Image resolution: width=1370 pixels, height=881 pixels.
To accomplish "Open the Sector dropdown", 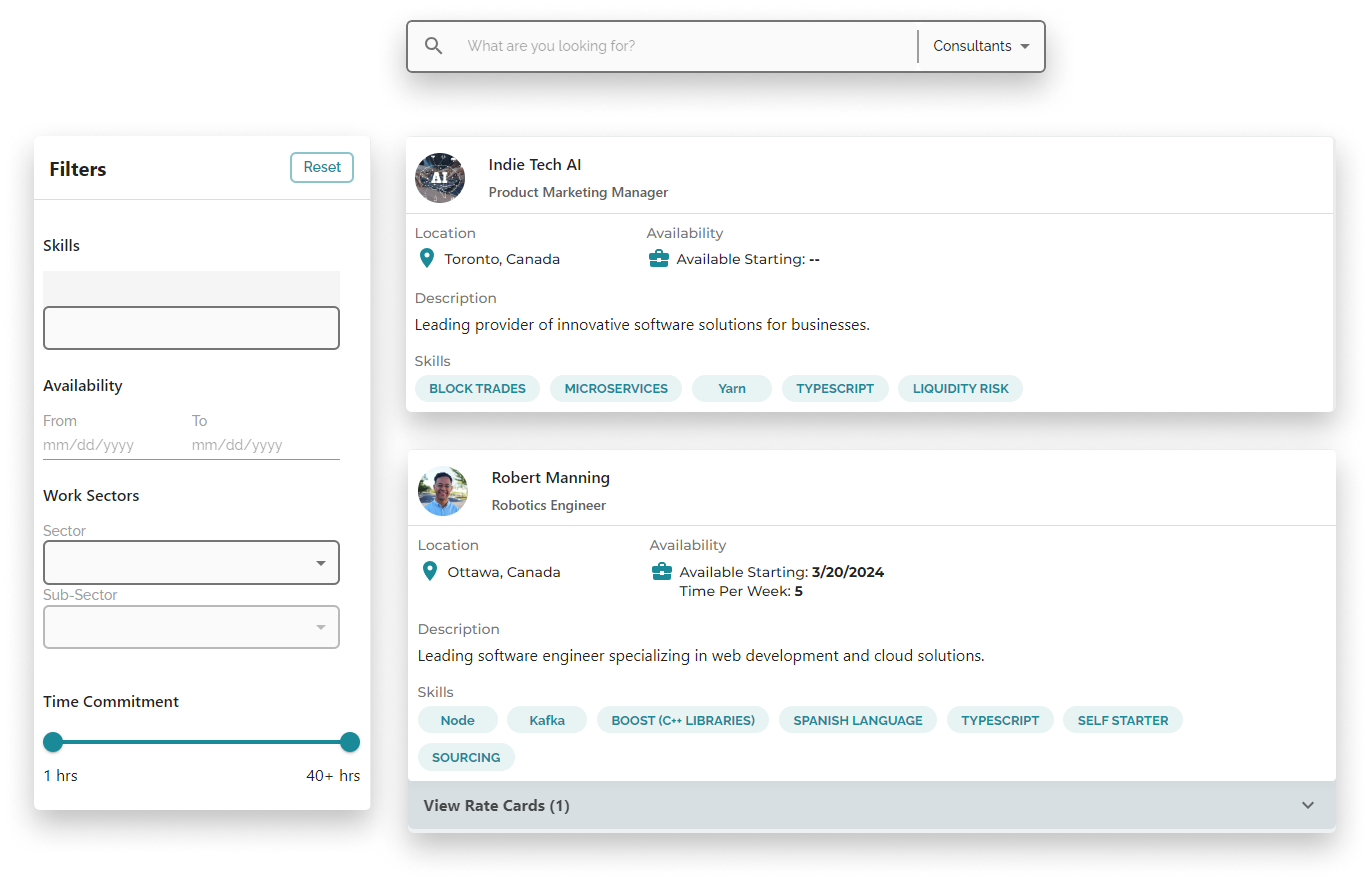I will (191, 563).
